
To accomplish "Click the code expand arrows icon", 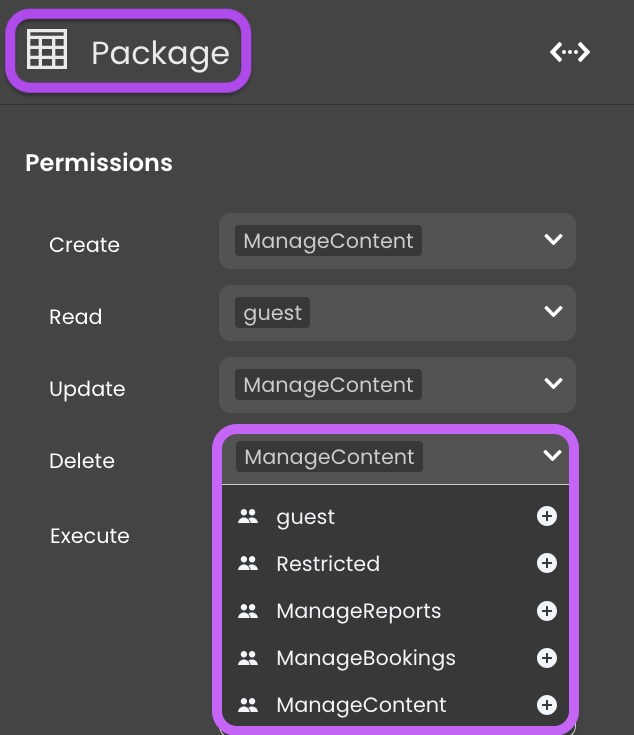I will tap(569, 52).
